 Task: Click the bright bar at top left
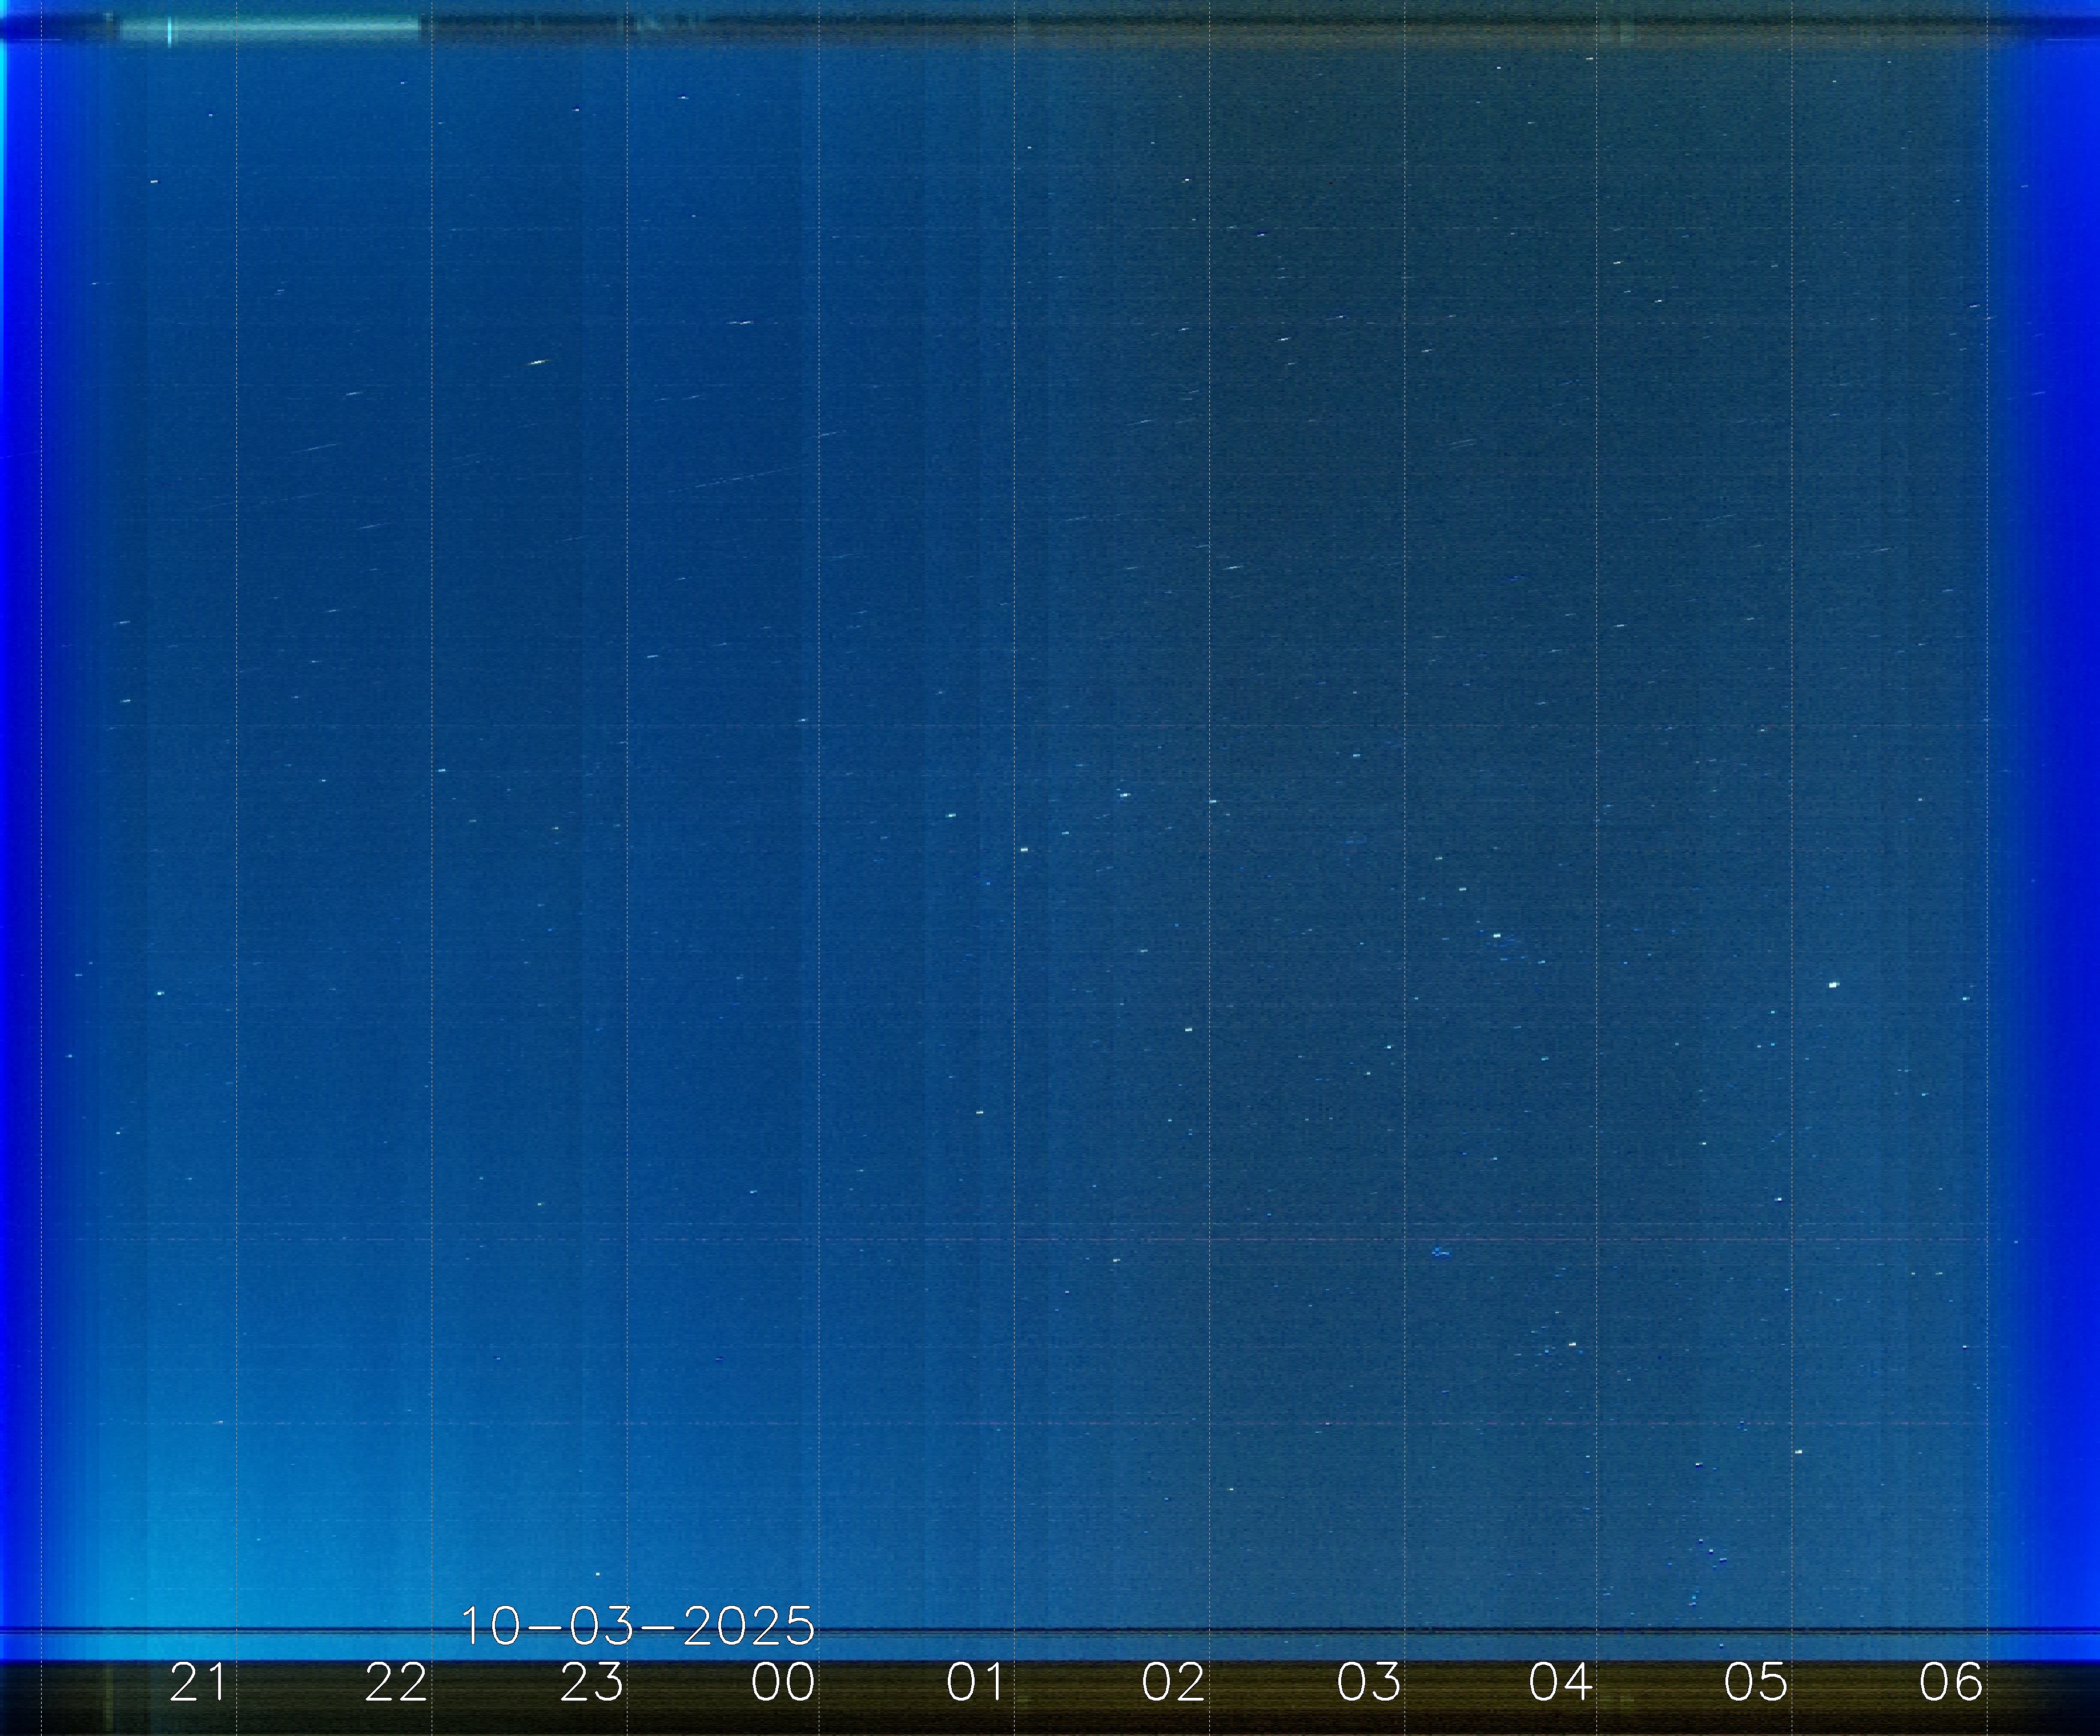tap(270, 28)
